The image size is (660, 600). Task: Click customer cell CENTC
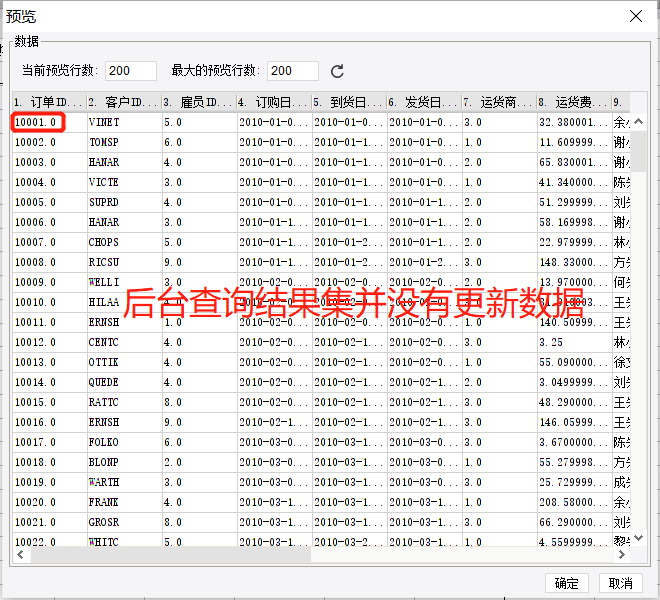click(125, 342)
